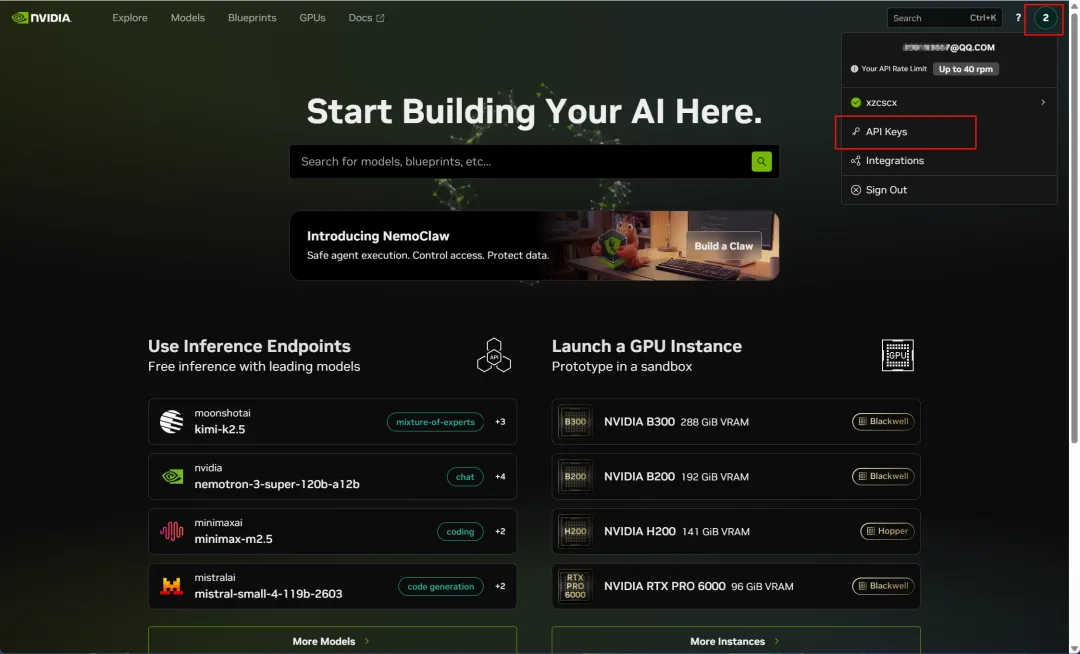Open the Models nav item

pyautogui.click(x=187, y=18)
